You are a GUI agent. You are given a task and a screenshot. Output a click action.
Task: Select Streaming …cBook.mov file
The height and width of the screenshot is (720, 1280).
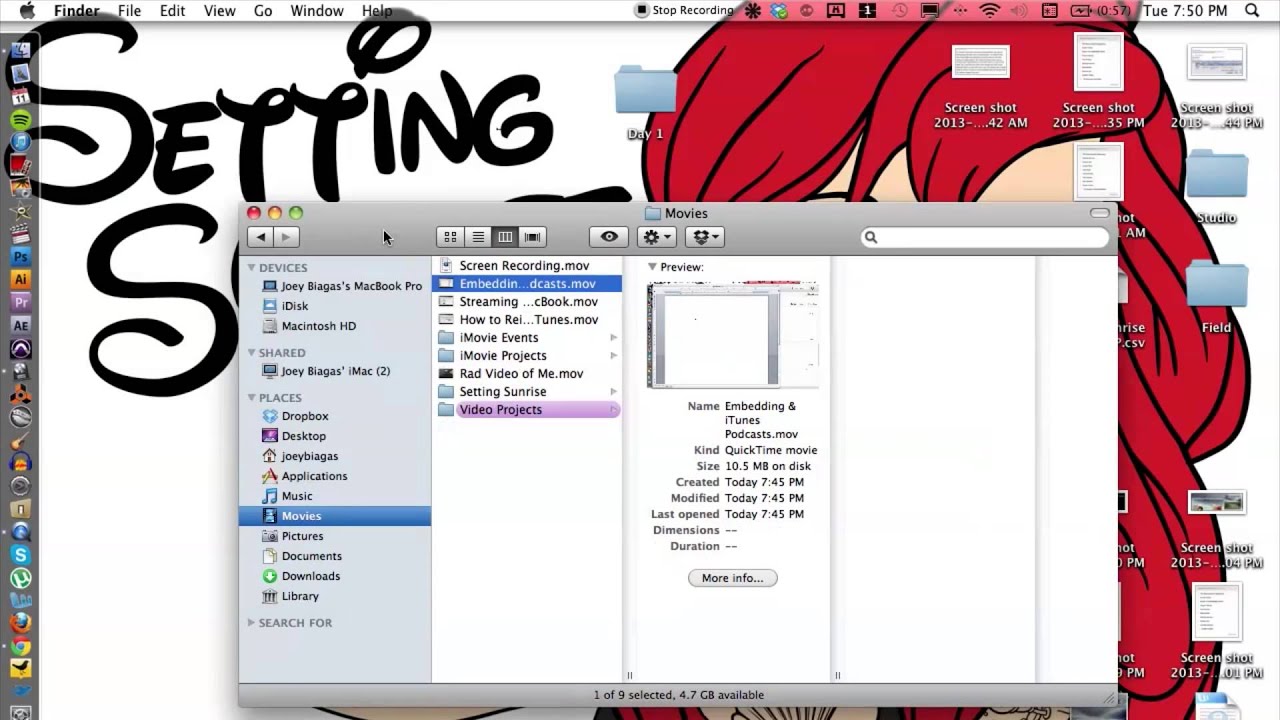[x=527, y=302]
